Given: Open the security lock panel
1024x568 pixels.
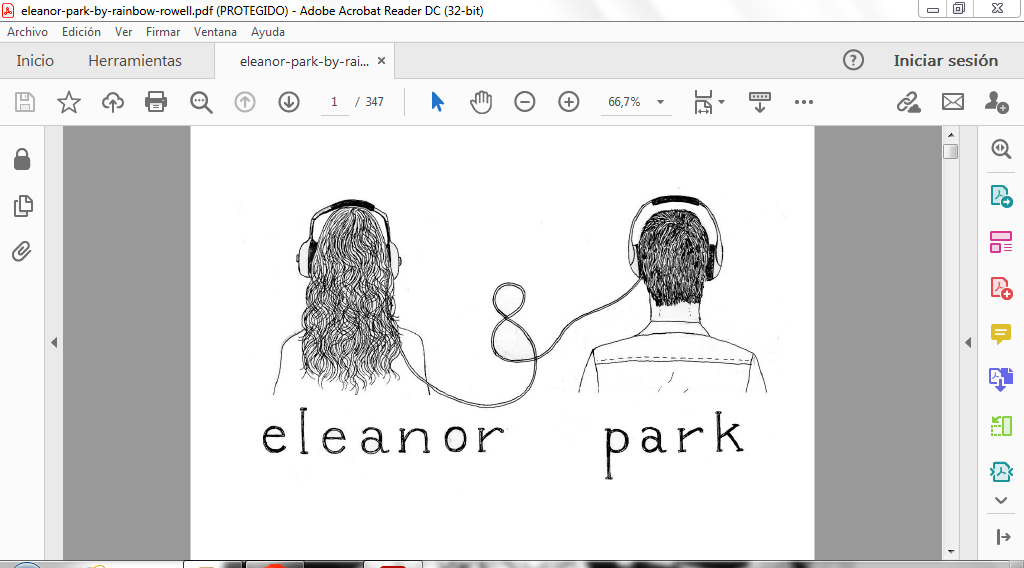Looking at the screenshot, I should pyautogui.click(x=22, y=159).
